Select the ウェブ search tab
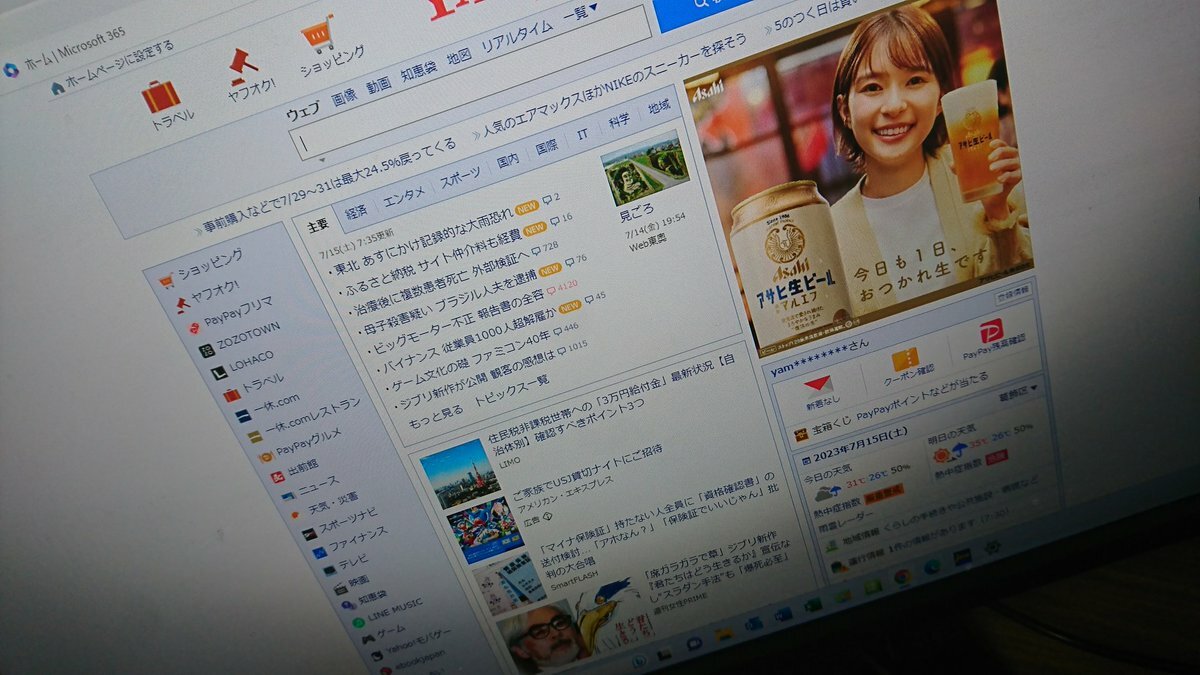 coord(303,112)
